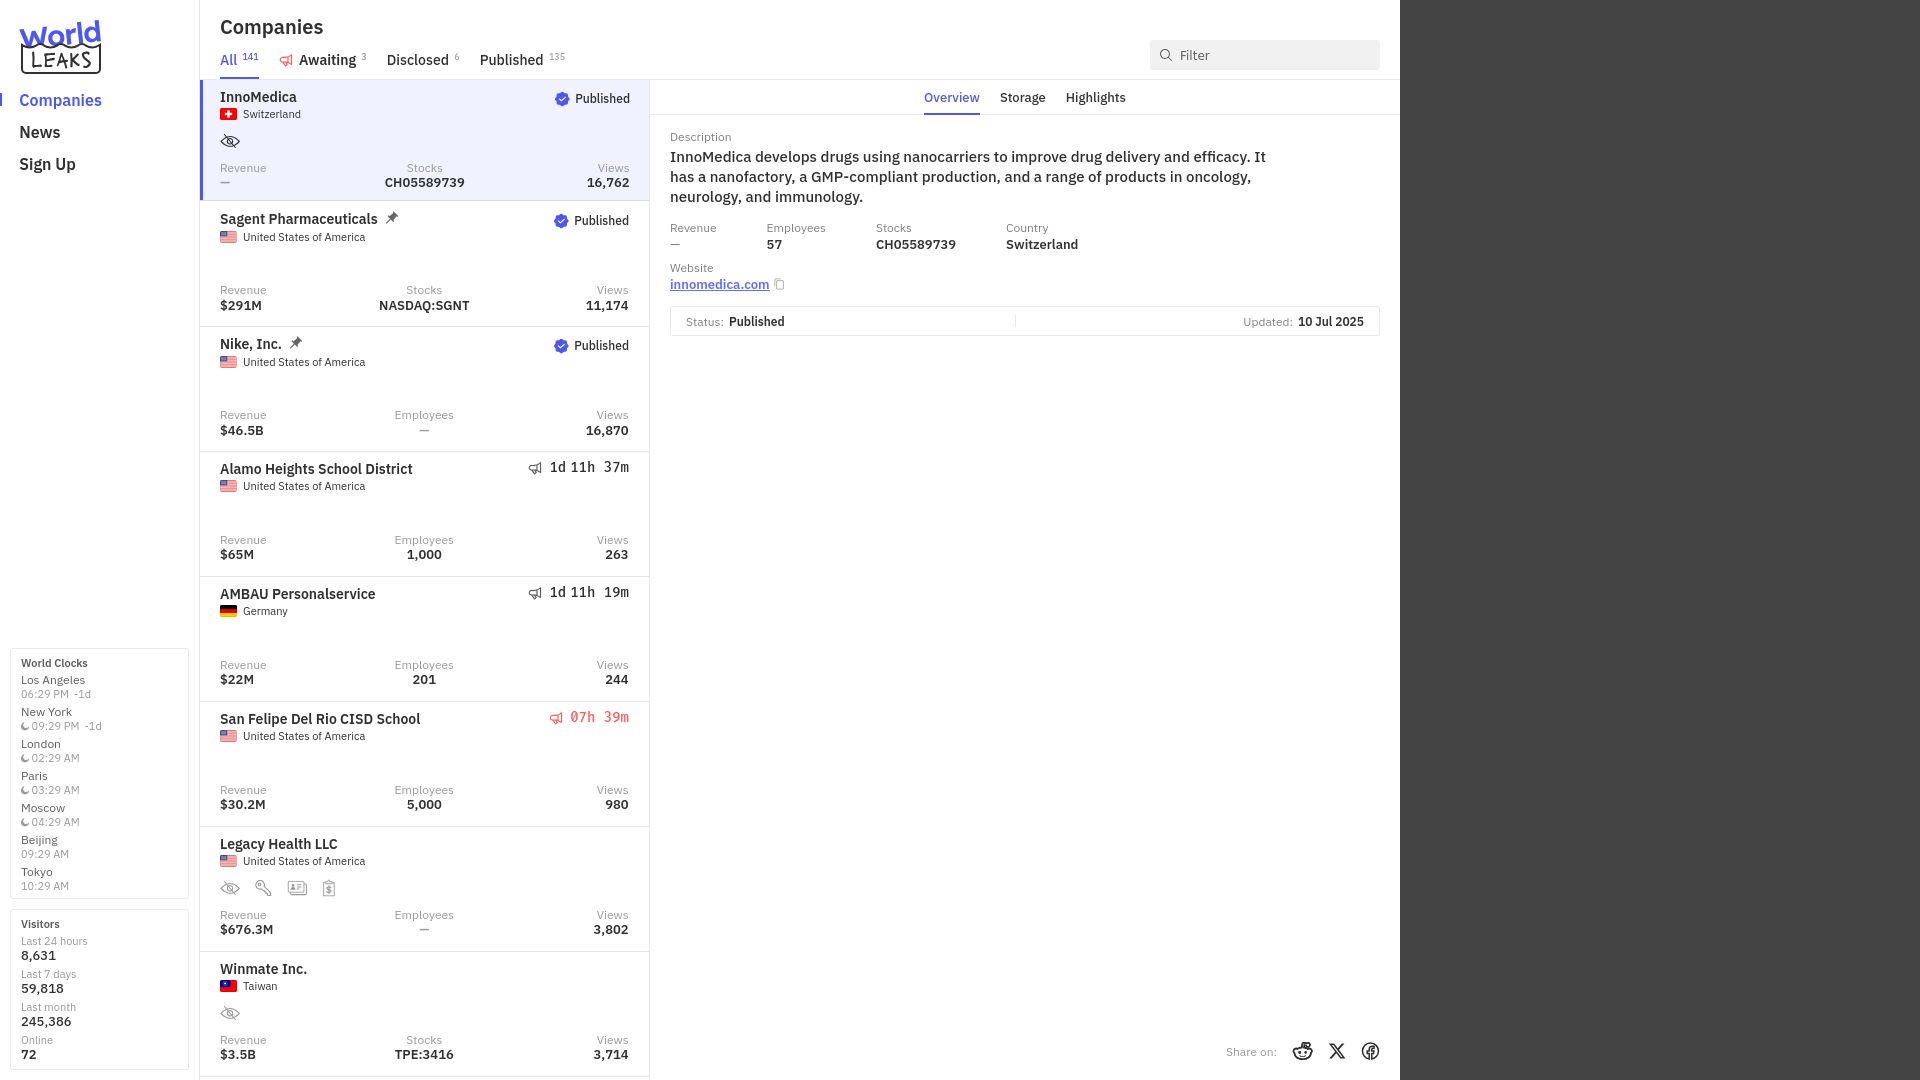Click the dollar clipboard icon under Legacy Health
1920x1080 pixels.
click(x=329, y=888)
